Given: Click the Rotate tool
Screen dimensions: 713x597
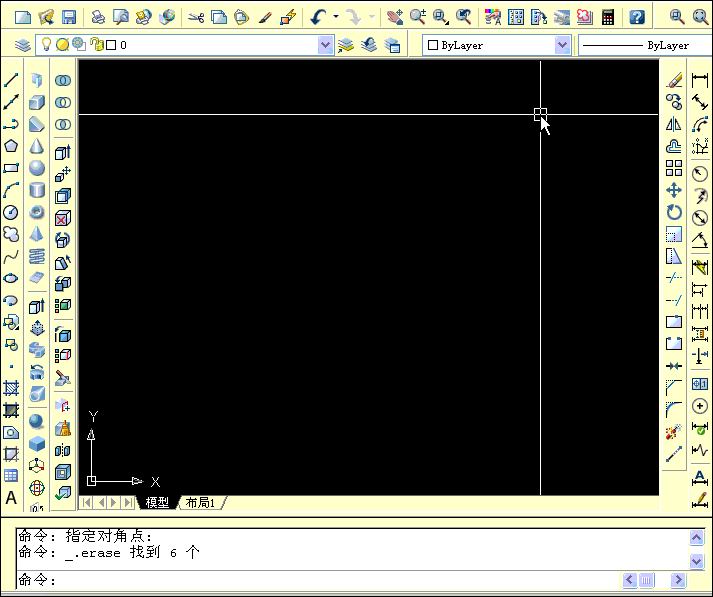Looking at the screenshot, I should point(674,212).
